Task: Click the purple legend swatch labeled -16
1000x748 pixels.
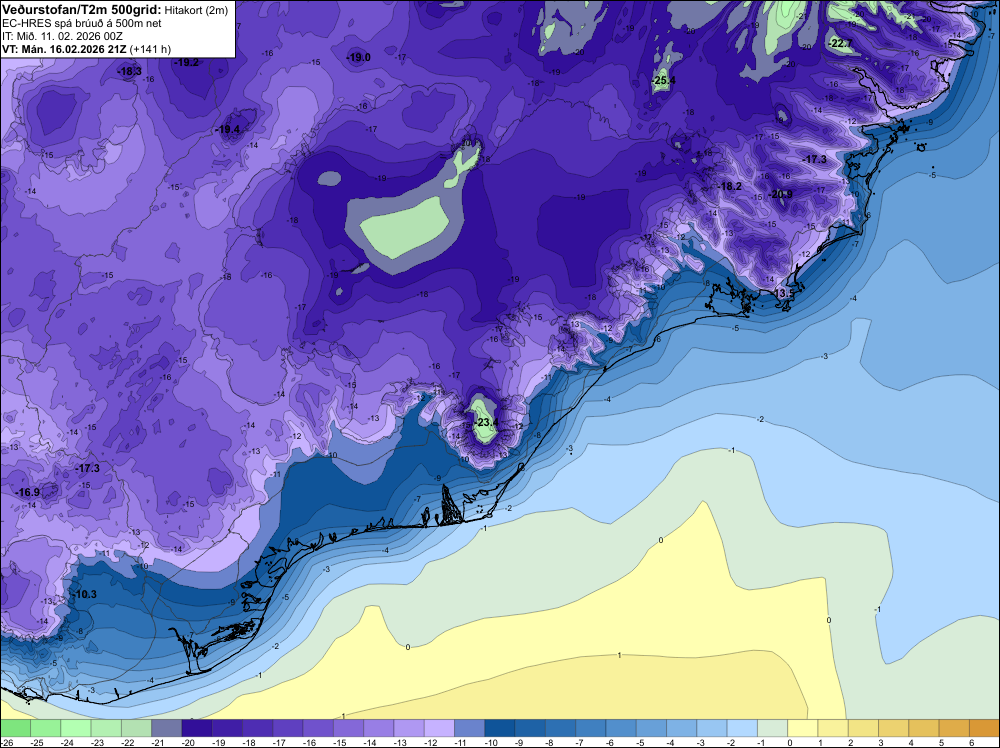Action: [x=318, y=728]
